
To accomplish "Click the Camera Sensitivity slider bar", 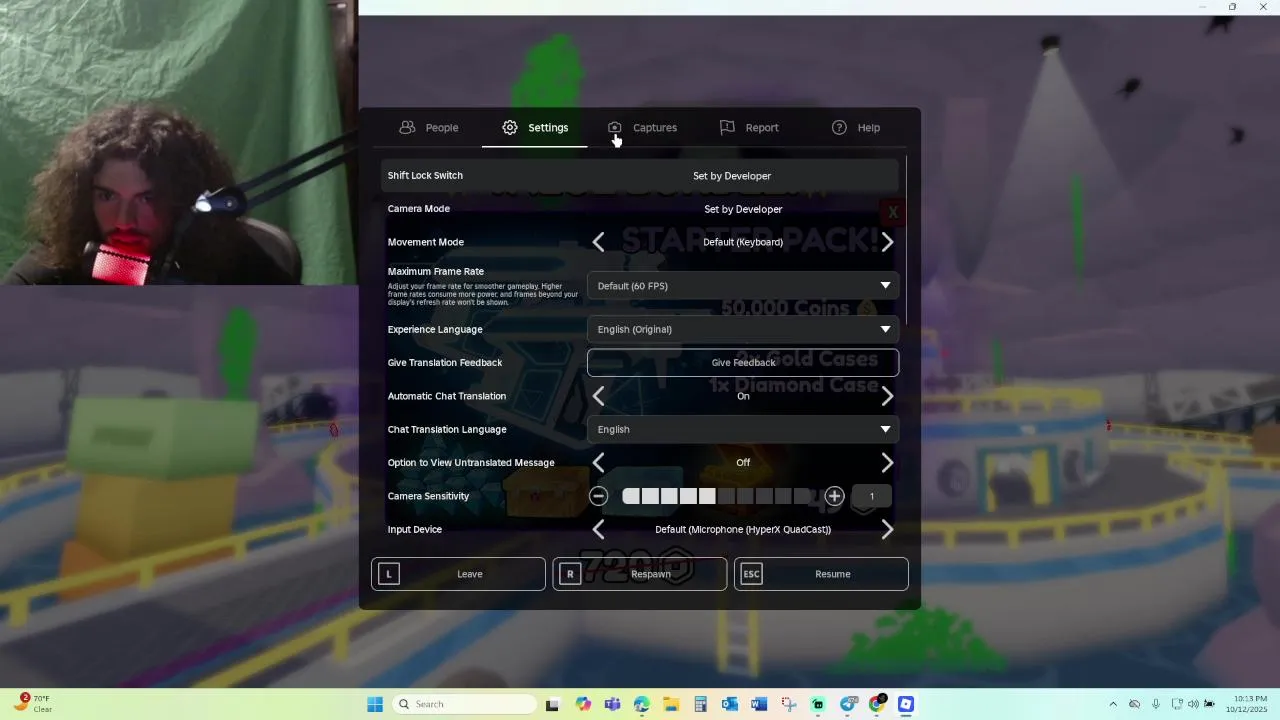I will coord(716,496).
